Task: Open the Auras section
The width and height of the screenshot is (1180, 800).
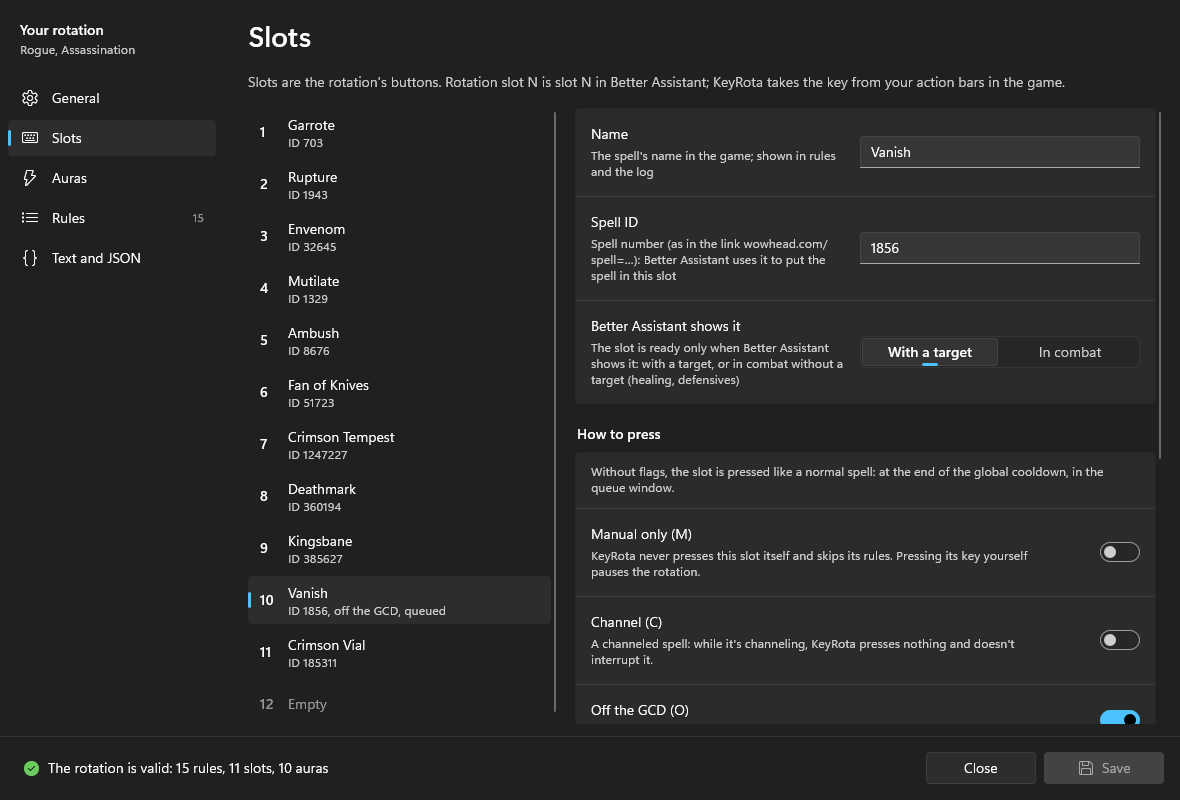Action: click(111, 178)
